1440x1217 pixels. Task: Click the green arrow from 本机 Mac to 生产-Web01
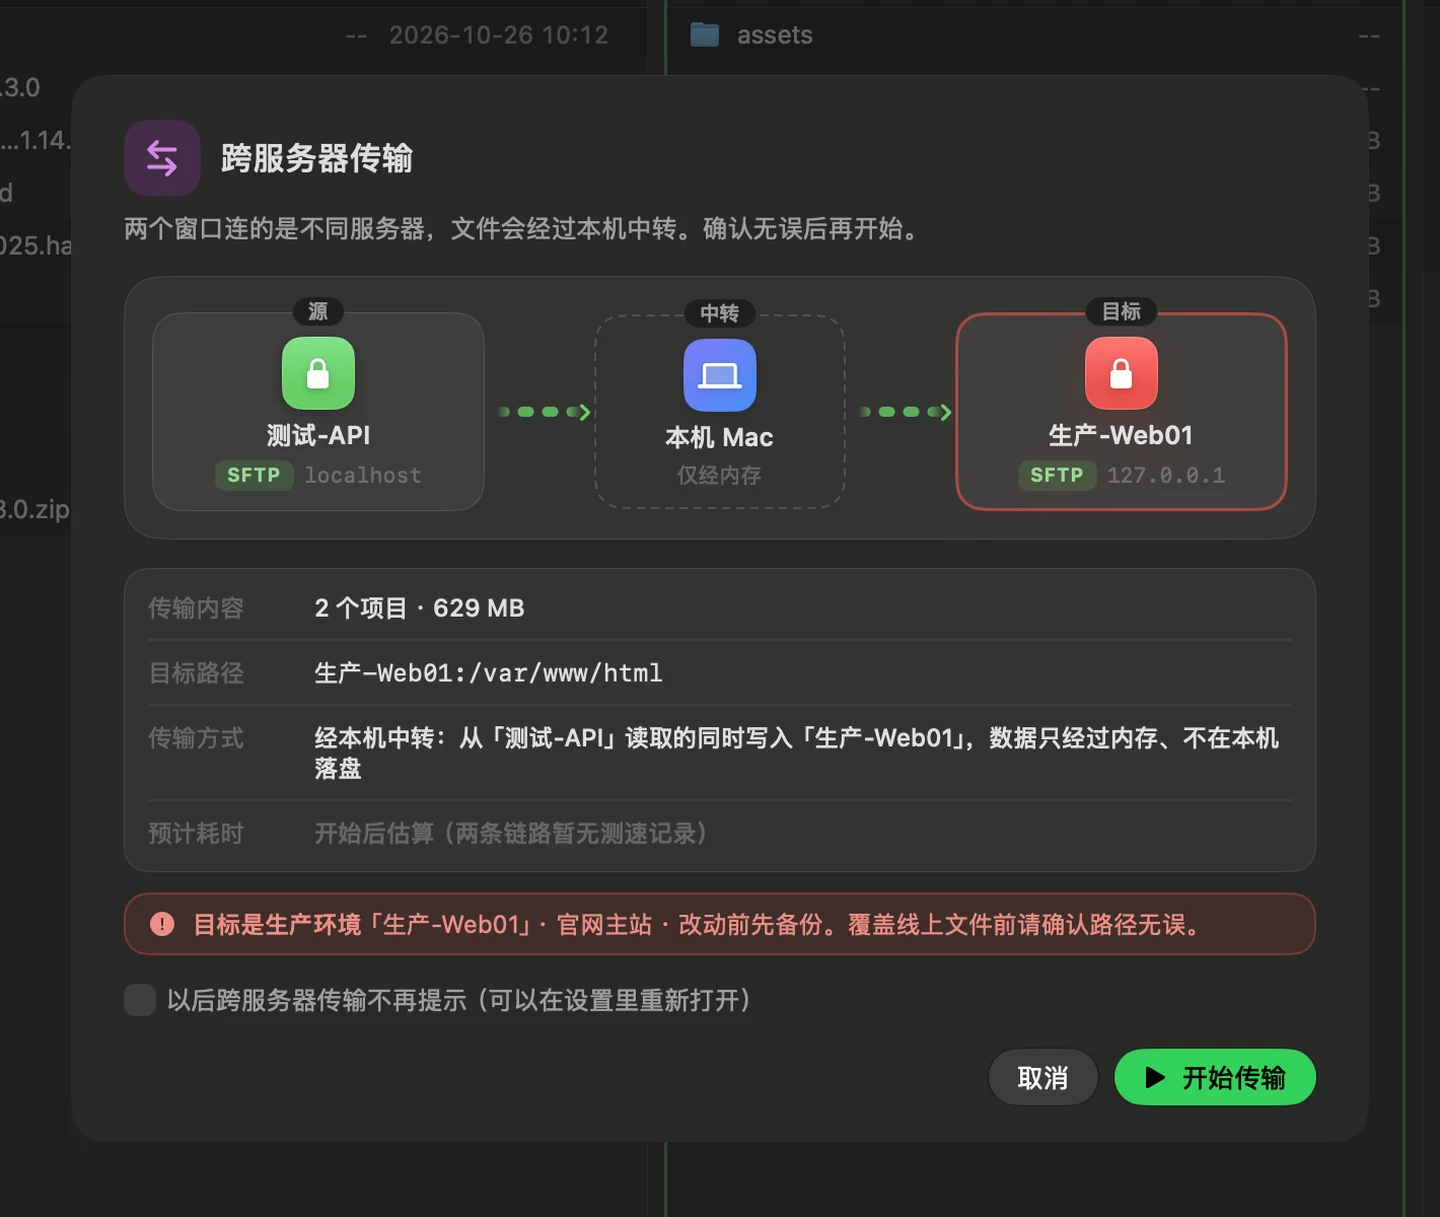[905, 412]
